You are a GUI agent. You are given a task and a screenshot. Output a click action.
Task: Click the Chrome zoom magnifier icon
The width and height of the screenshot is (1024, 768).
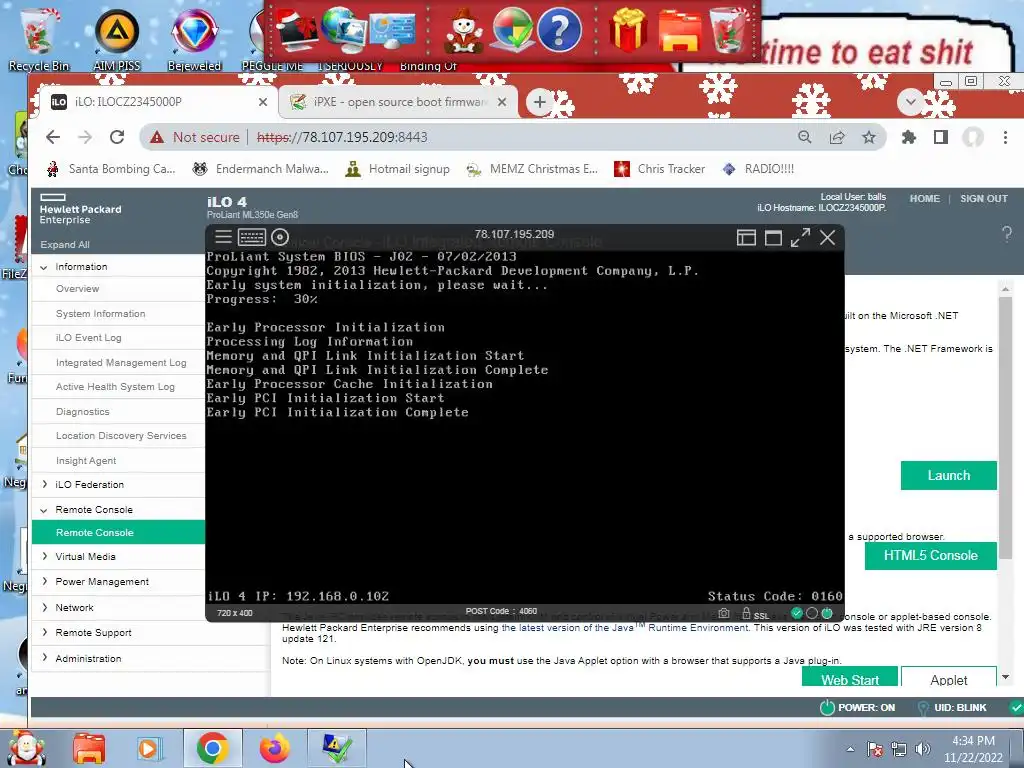coord(805,137)
